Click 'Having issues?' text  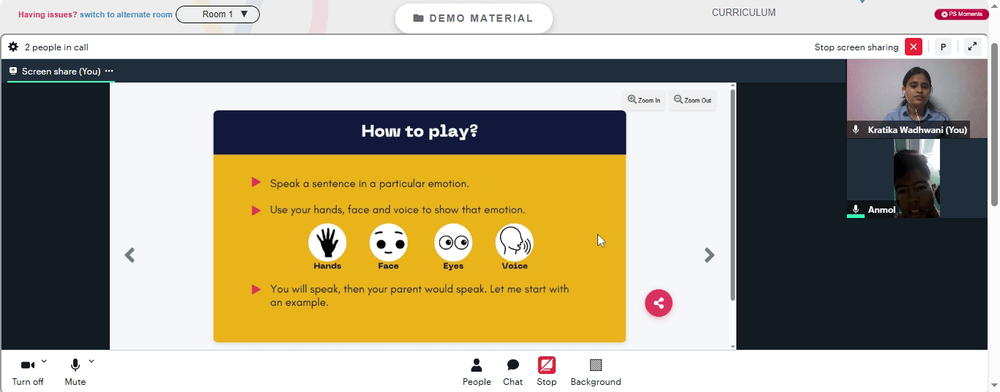point(47,14)
